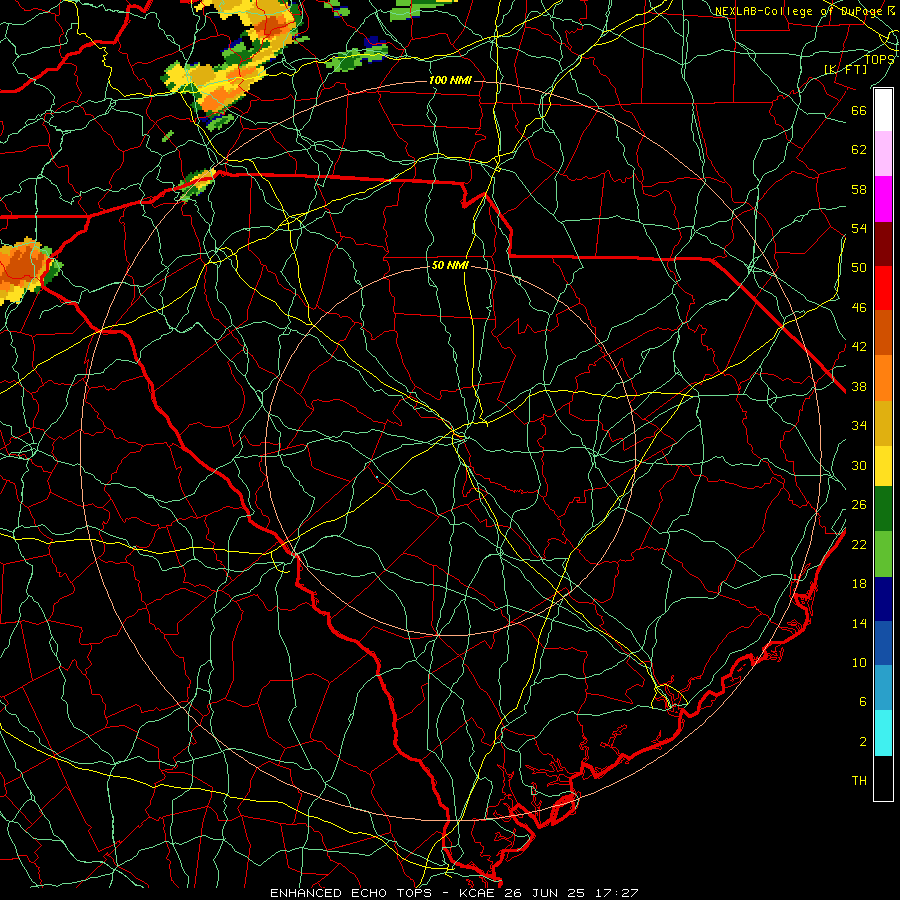900x900 pixels.
Task: Click the cyan 6 kft legend swatch
Action: [883, 733]
